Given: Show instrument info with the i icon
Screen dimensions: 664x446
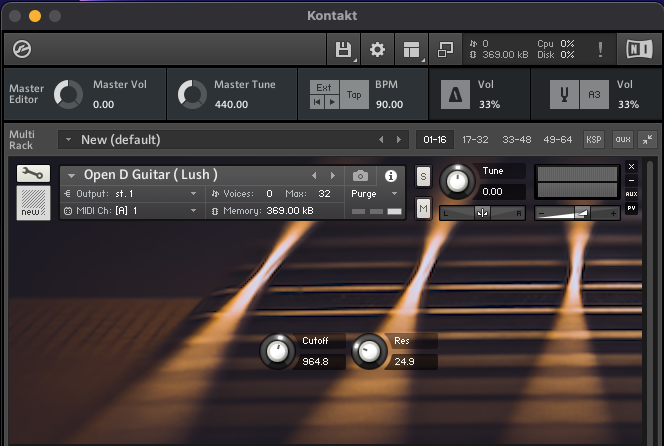Looking at the screenshot, I should [x=391, y=175].
